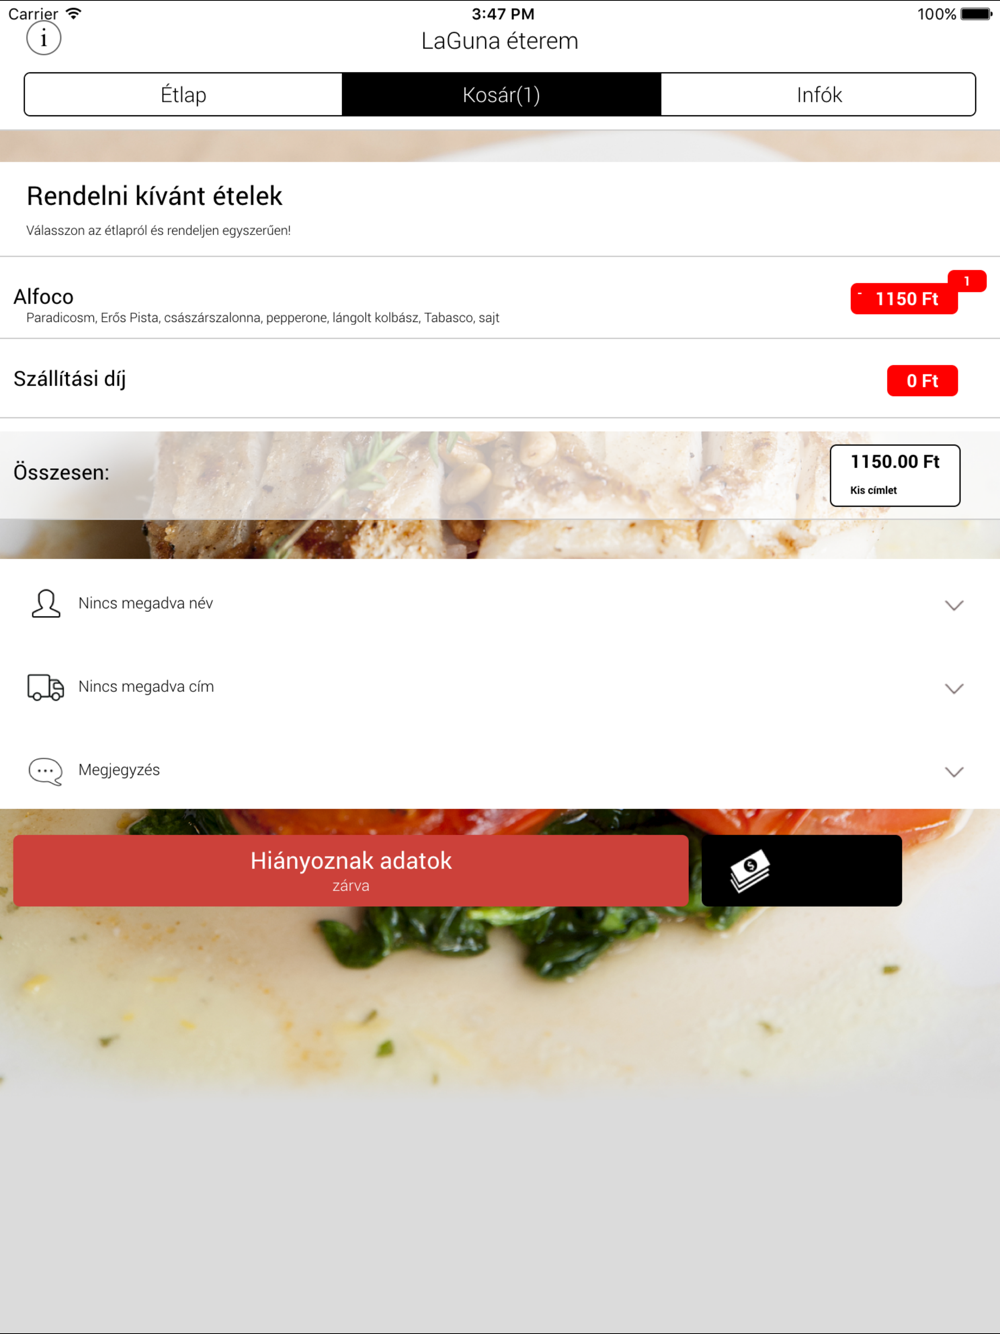Switch to the Infók tab
Screen dimensions: 1000x1334
click(x=818, y=95)
